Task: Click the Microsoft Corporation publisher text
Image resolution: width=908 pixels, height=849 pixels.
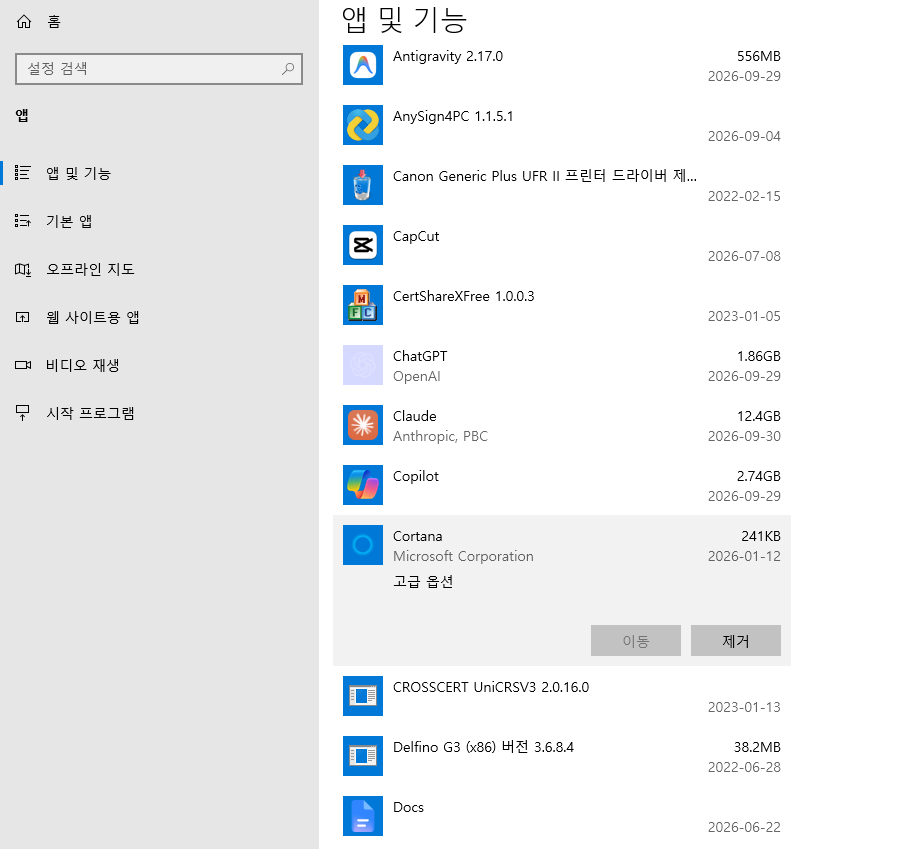Action: [463, 557]
